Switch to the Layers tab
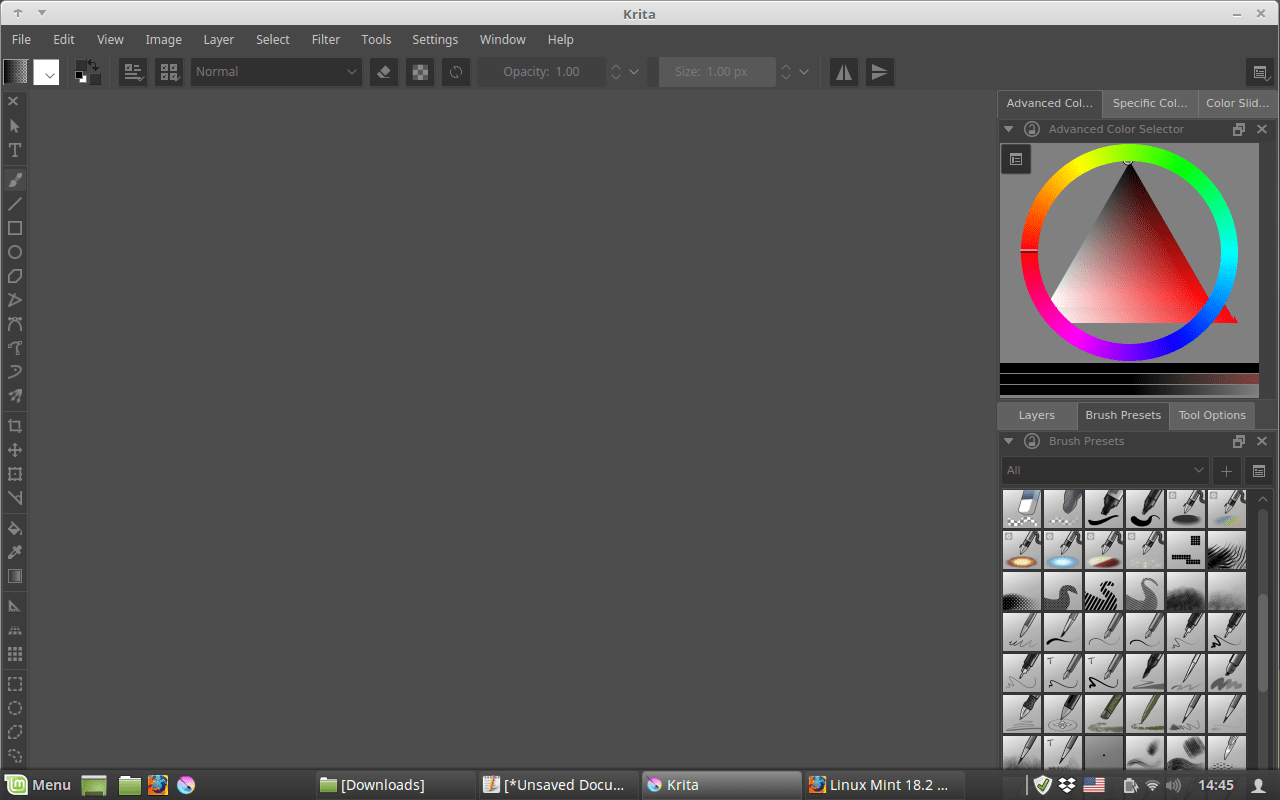Viewport: 1280px width, 800px height. pos(1036,415)
